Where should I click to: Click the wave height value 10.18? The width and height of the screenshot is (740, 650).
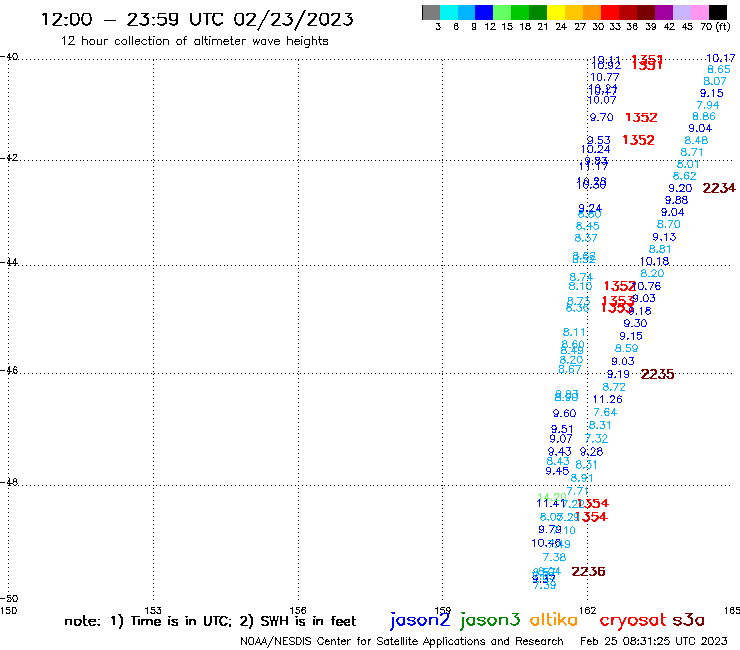(x=654, y=261)
